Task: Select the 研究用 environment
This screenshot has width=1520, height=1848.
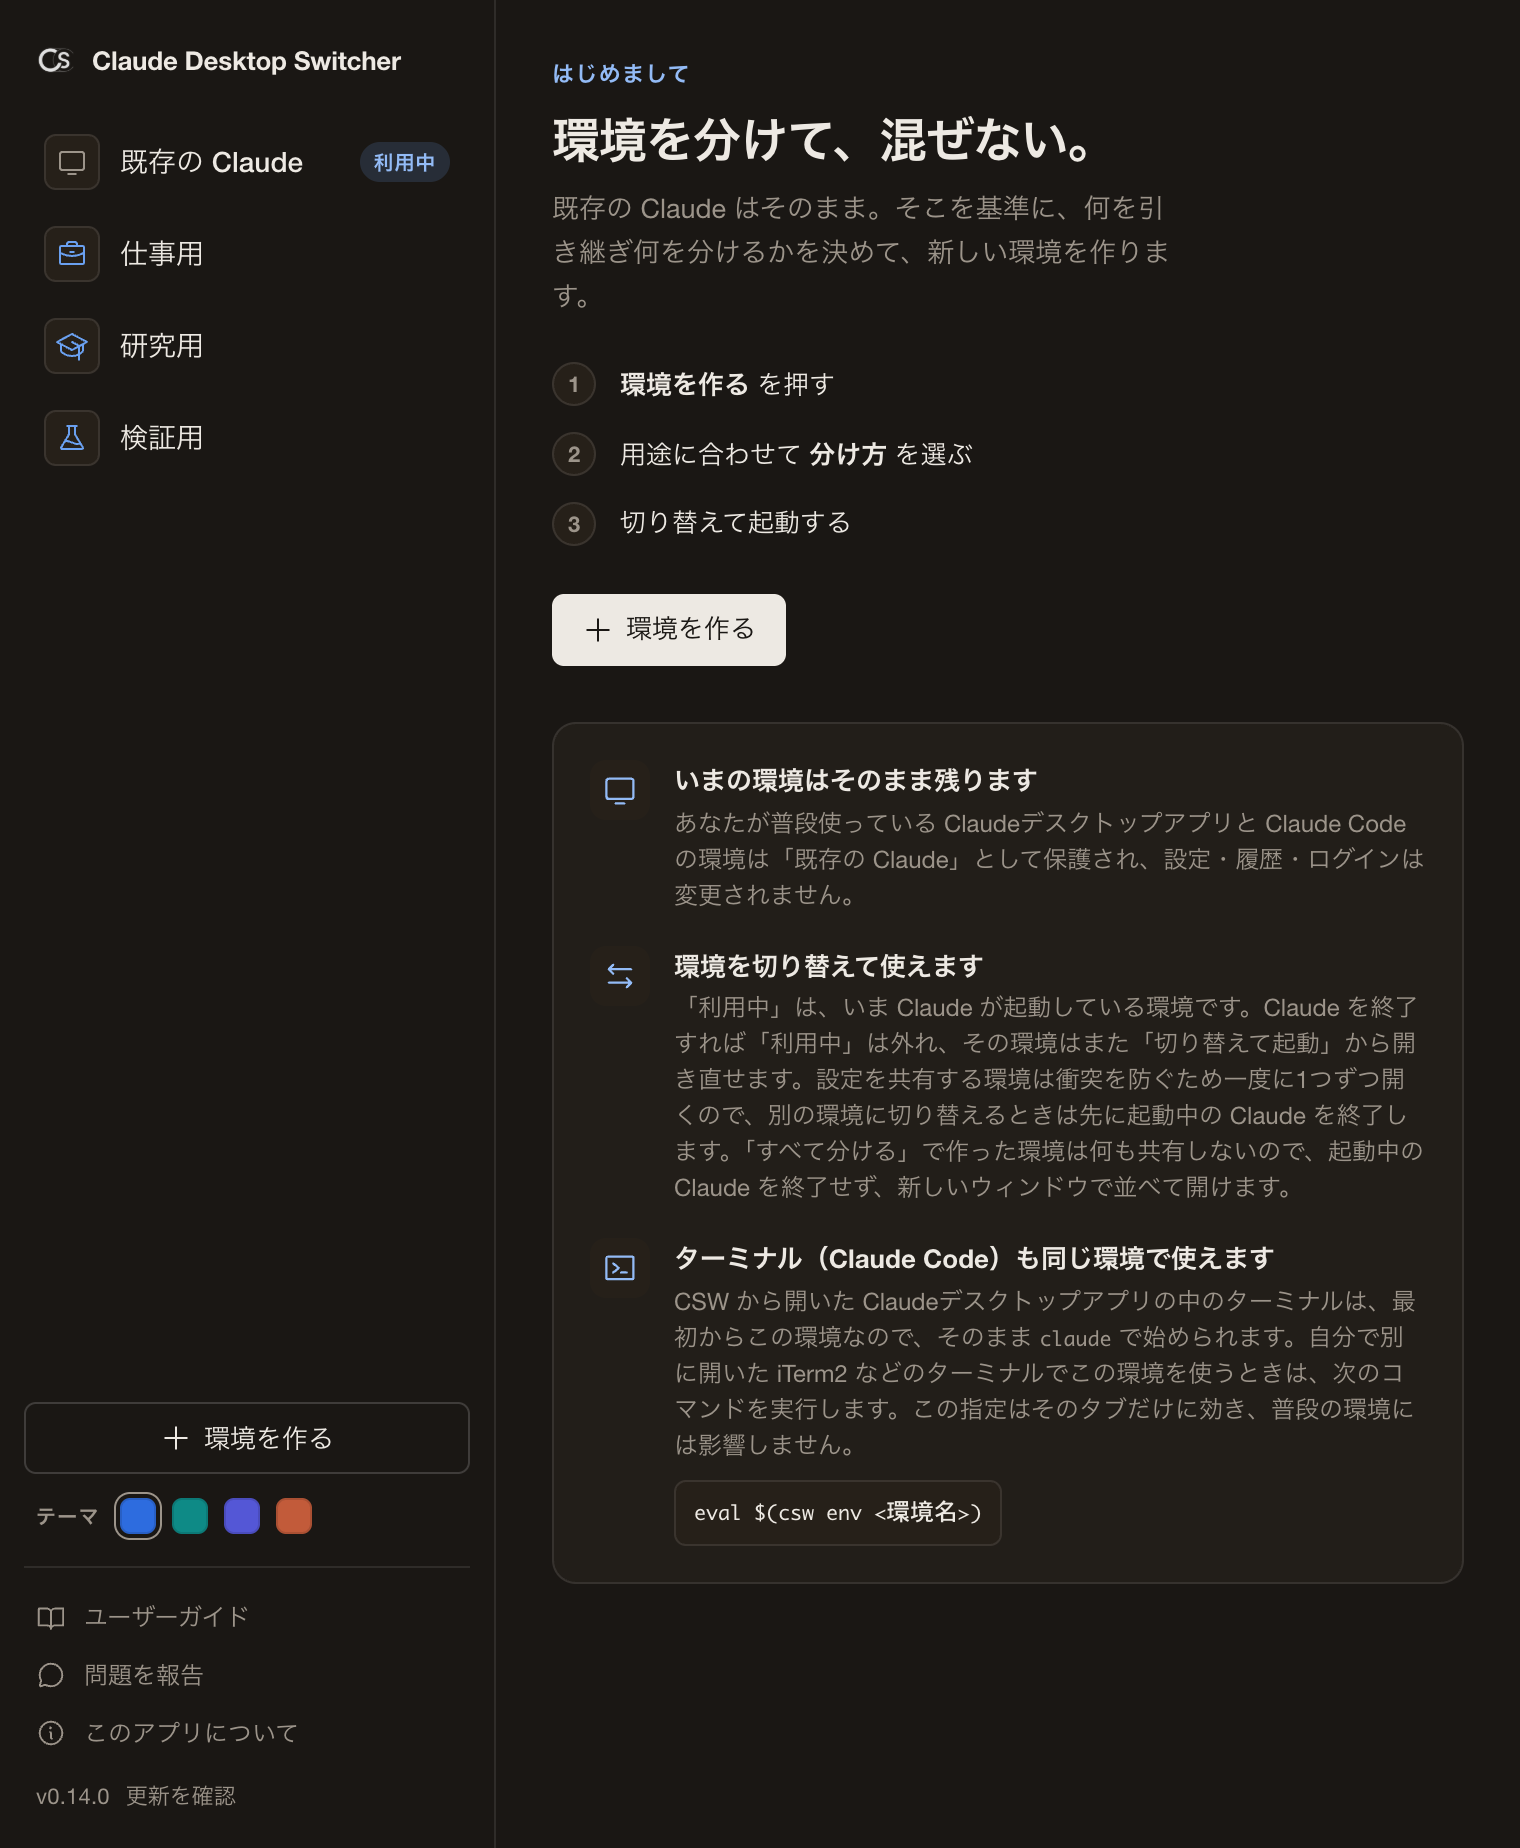Action: pos(247,346)
